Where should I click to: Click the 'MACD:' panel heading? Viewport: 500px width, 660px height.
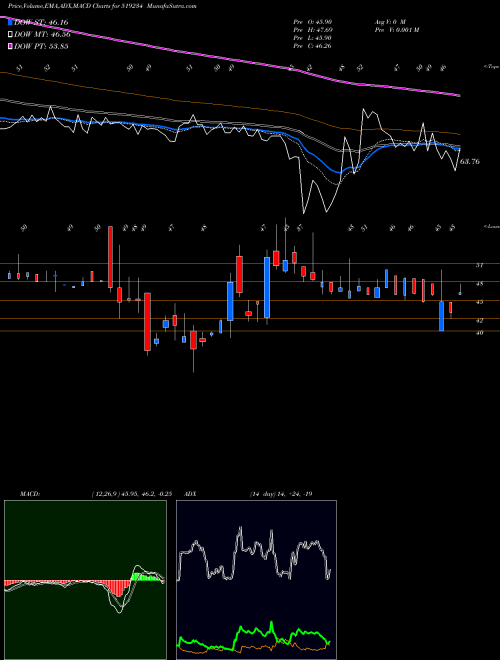[x=29, y=494]
